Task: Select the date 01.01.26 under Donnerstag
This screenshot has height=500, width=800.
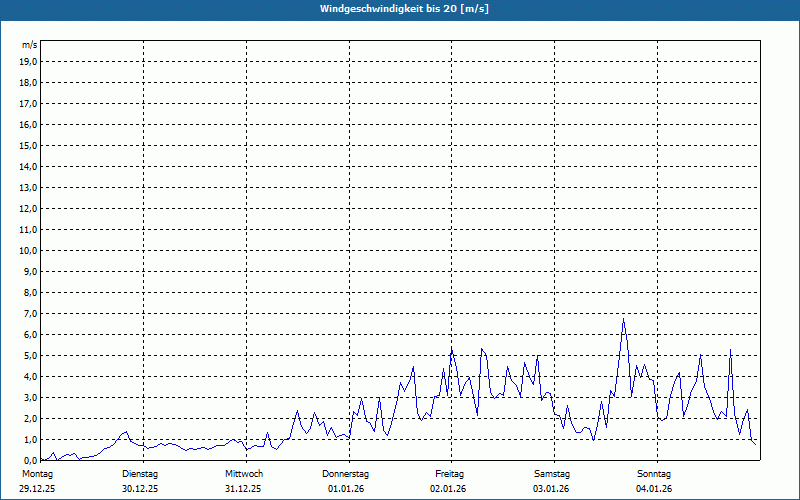Action: [346, 489]
